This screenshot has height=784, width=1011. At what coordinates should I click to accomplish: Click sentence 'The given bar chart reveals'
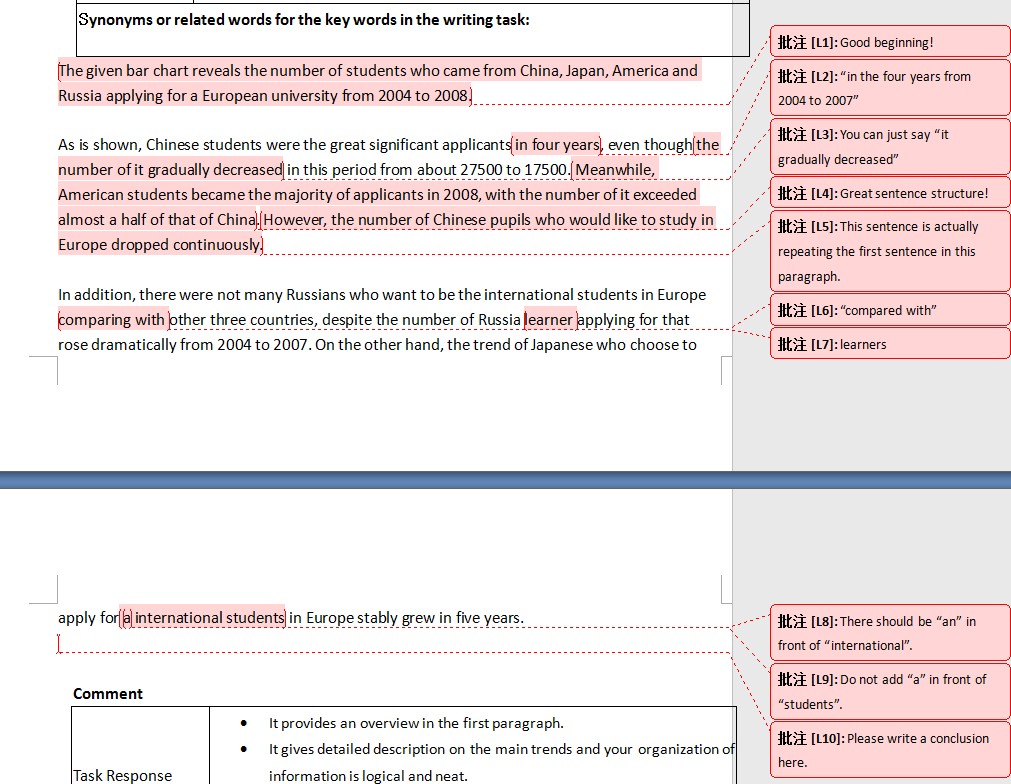pos(378,83)
